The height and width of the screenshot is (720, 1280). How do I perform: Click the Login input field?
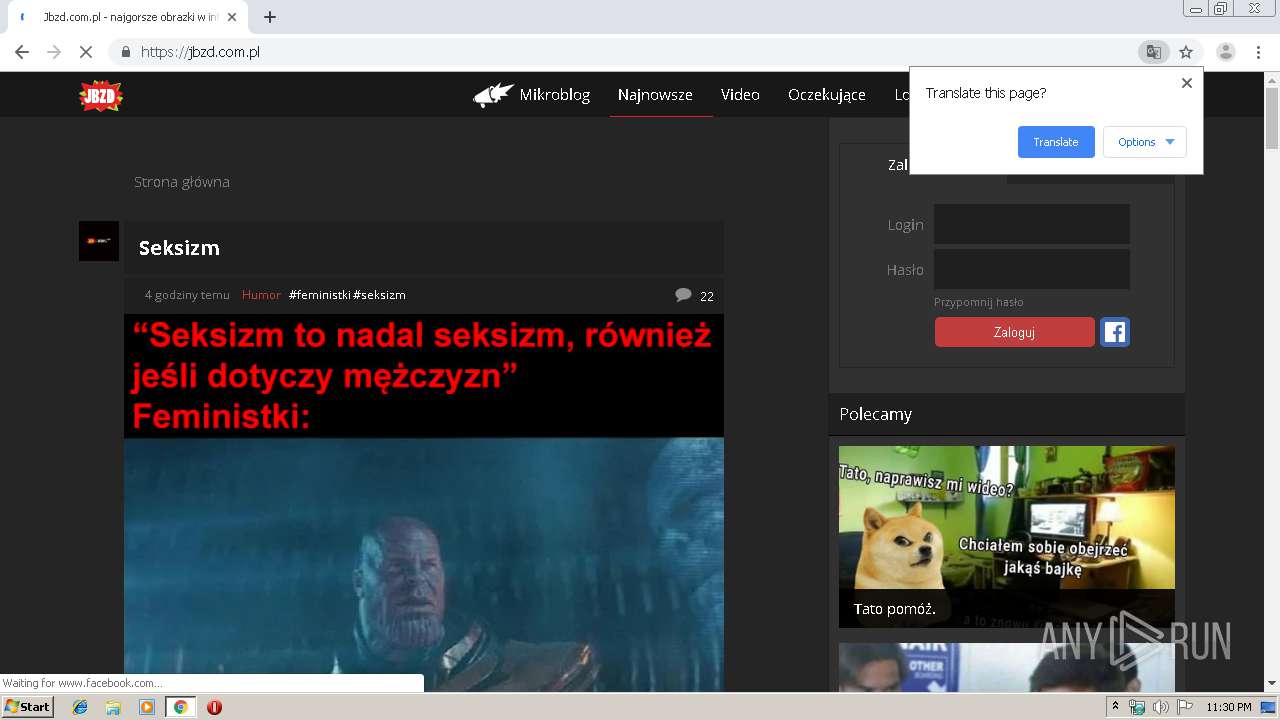click(x=1032, y=224)
